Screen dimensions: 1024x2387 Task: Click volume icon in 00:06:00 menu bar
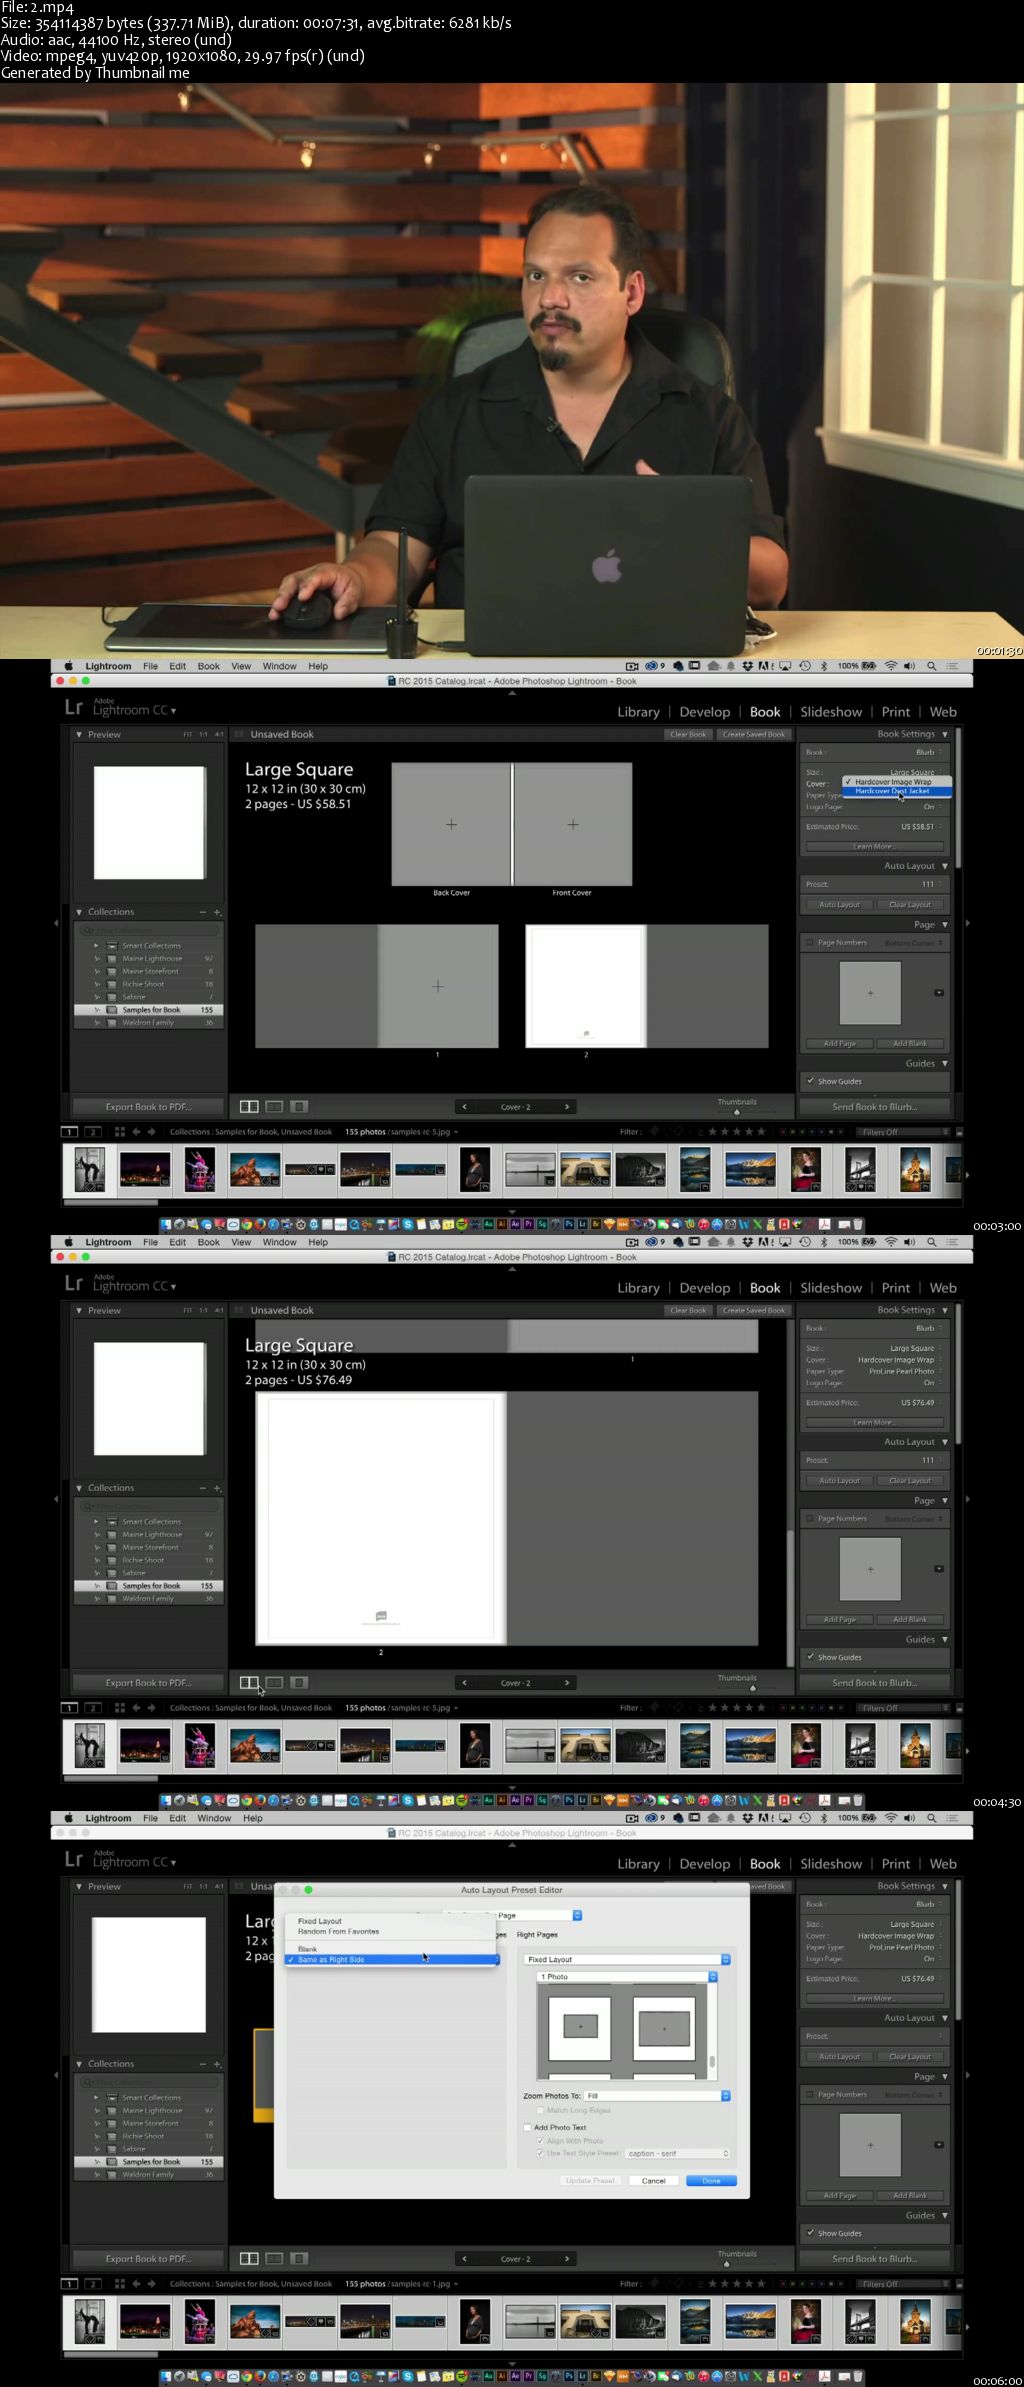(x=909, y=1818)
